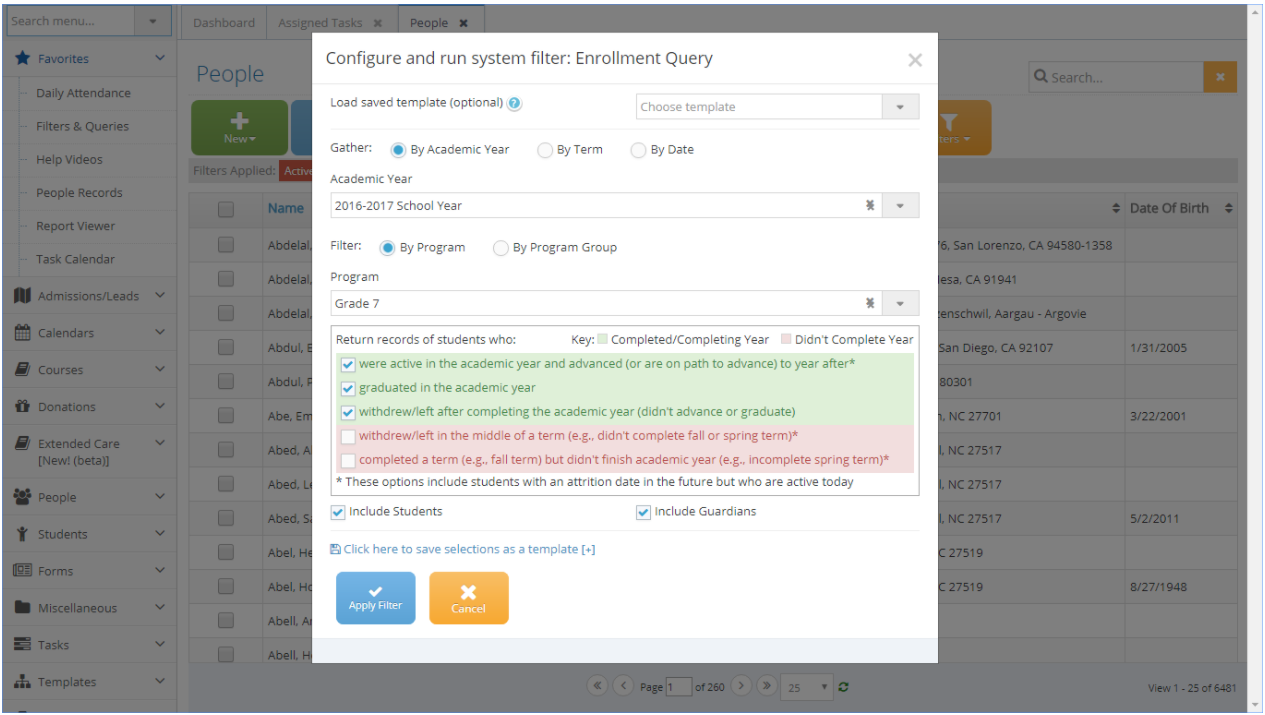The image size is (1265, 715).
Task: Clear the Academic Year selection with the X icon
Action: click(x=870, y=205)
